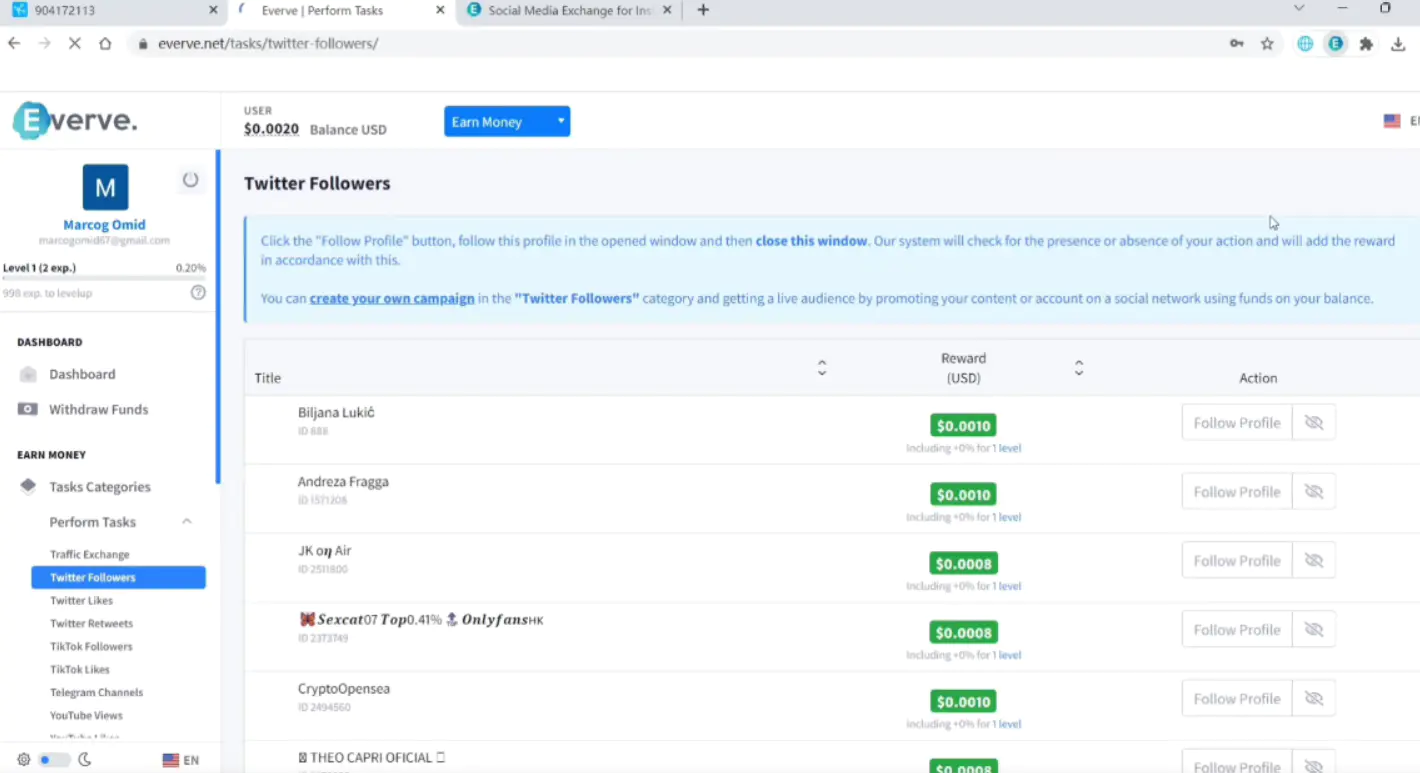Image resolution: width=1420 pixels, height=773 pixels.
Task: Open the create your own campaign link
Action: (x=392, y=298)
